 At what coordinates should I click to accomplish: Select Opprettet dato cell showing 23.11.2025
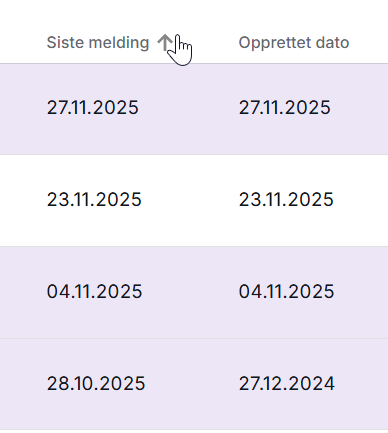click(x=286, y=200)
